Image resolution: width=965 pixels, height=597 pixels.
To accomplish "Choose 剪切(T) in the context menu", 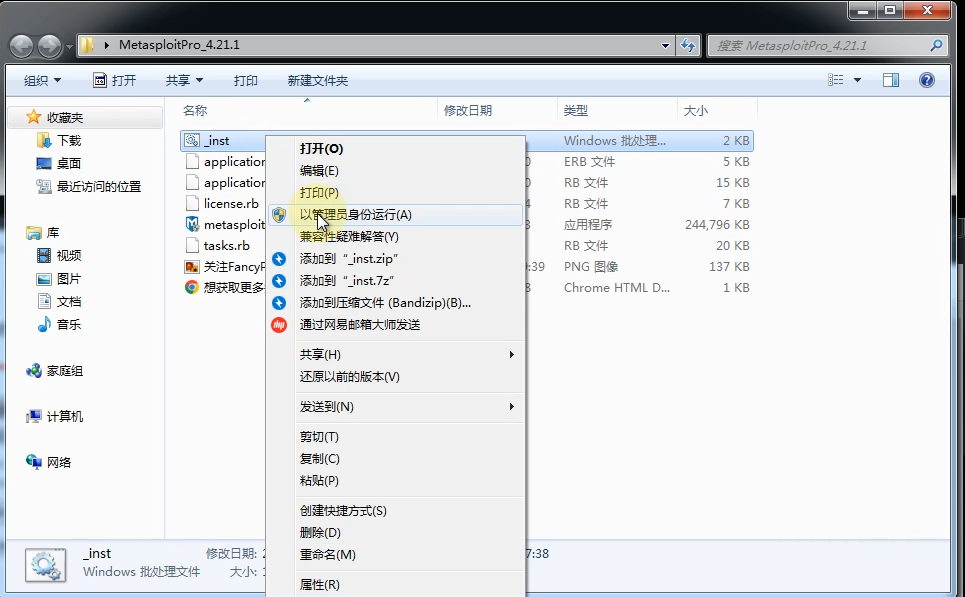I will (x=396, y=437).
